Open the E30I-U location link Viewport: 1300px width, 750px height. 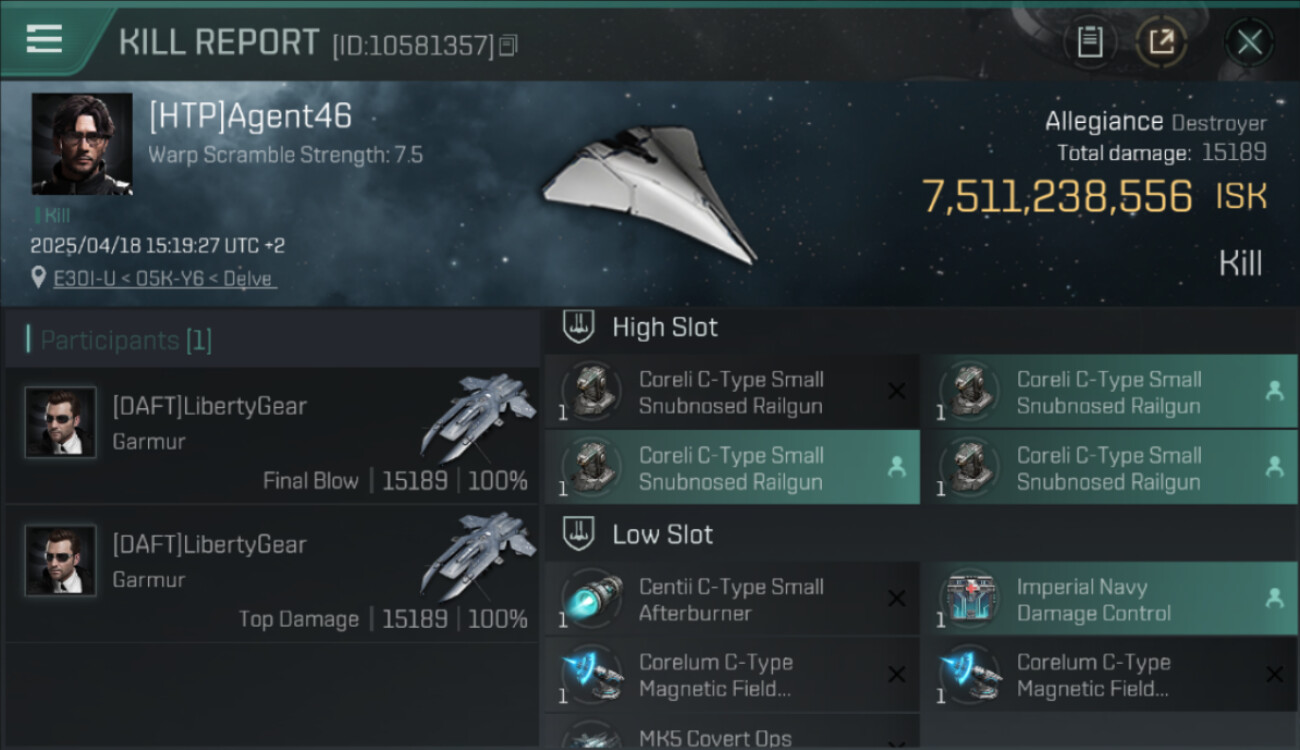pyautogui.click(x=164, y=279)
